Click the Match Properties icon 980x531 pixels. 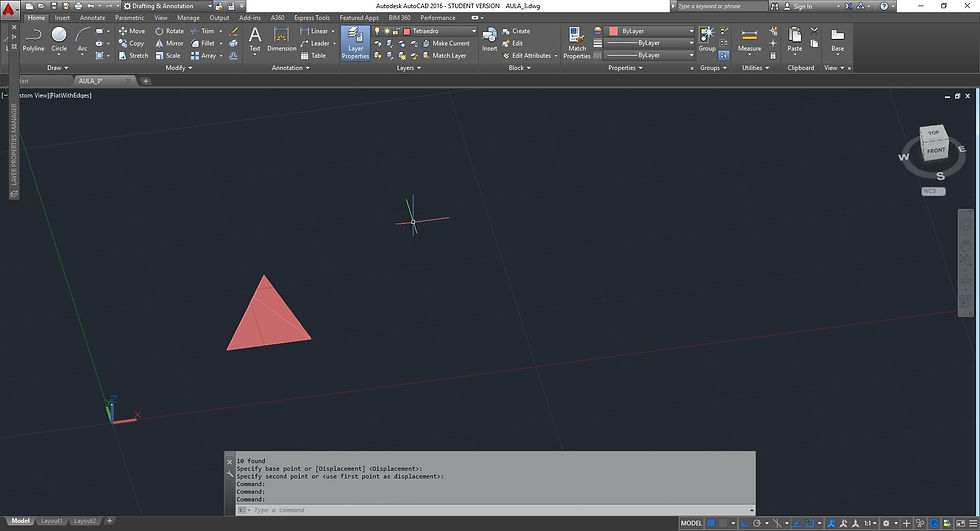click(x=577, y=42)
